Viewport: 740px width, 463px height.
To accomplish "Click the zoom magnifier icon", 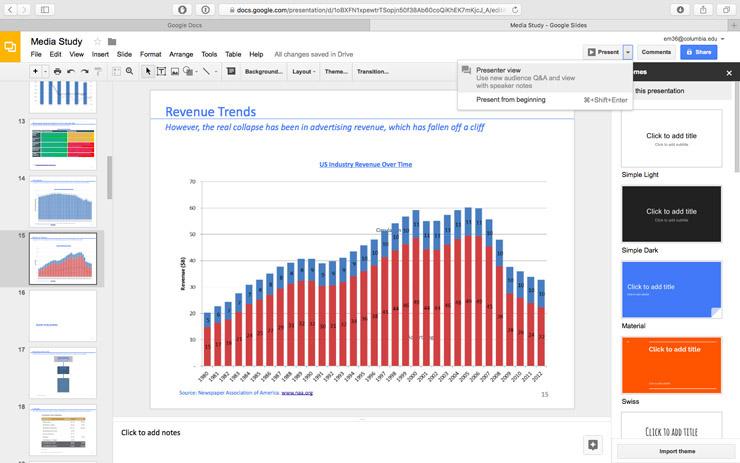I will point(129,72).
